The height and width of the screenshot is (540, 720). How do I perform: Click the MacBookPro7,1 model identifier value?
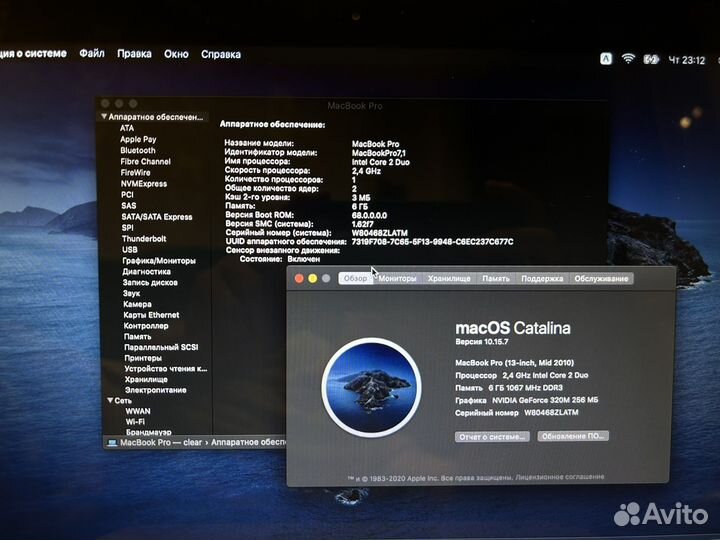click(379, 153)
